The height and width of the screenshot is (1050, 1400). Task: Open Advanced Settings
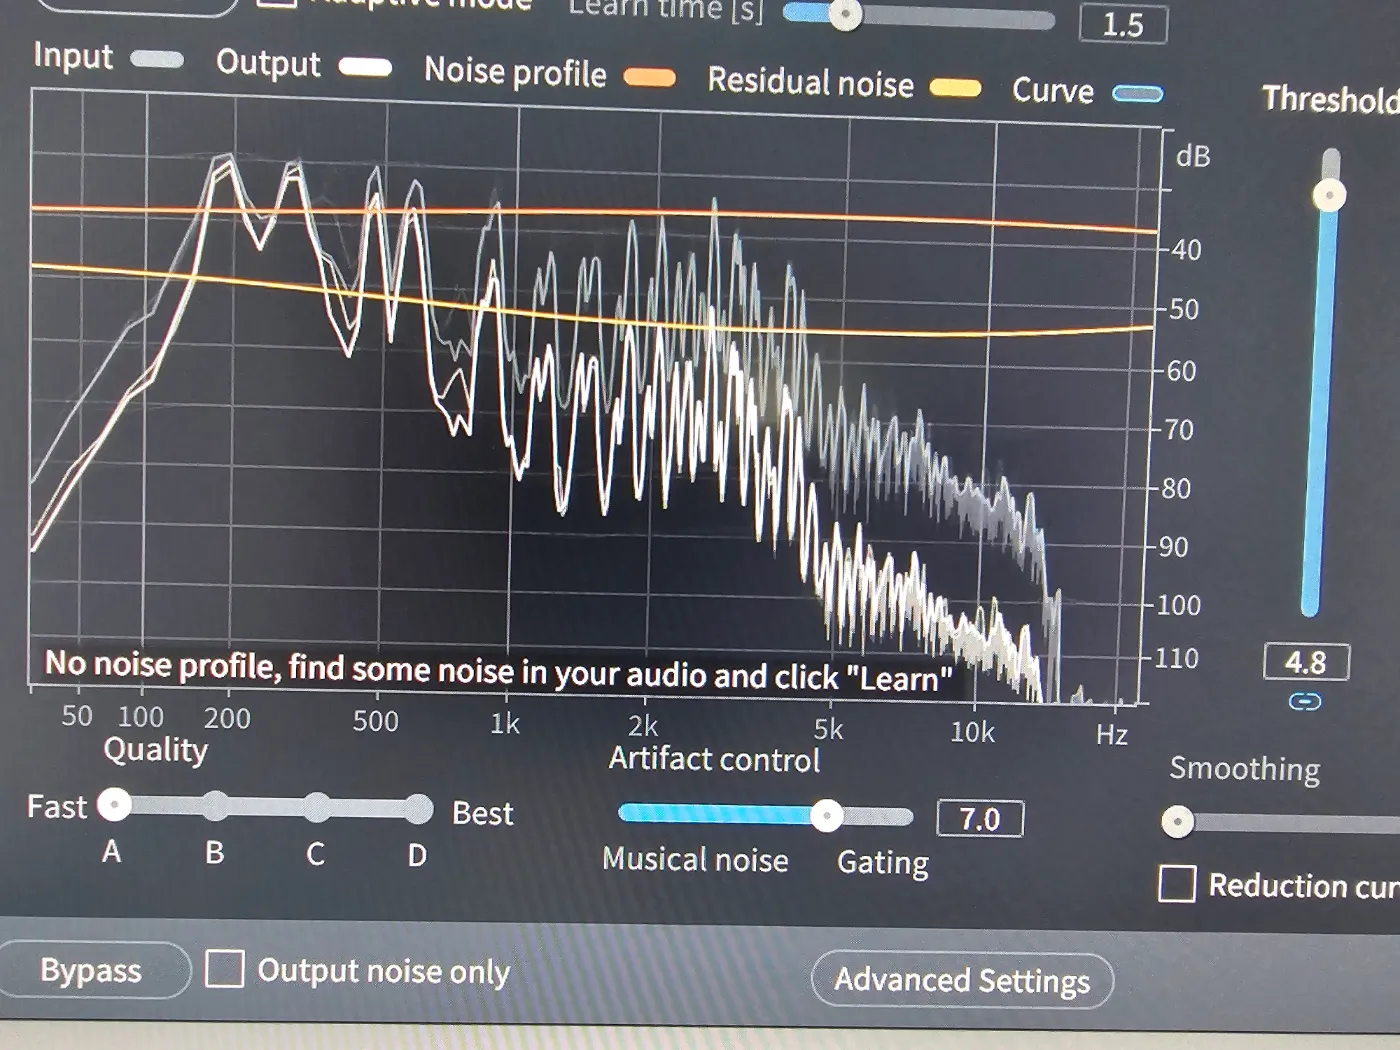point(962,980)
